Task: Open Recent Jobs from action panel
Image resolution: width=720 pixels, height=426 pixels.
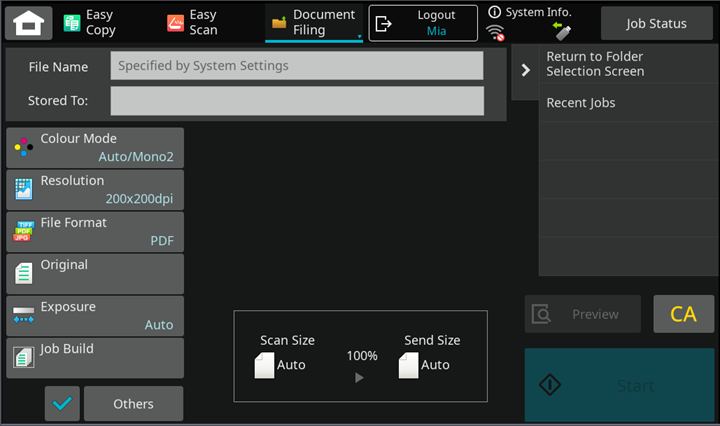Action: click(627, 103)
